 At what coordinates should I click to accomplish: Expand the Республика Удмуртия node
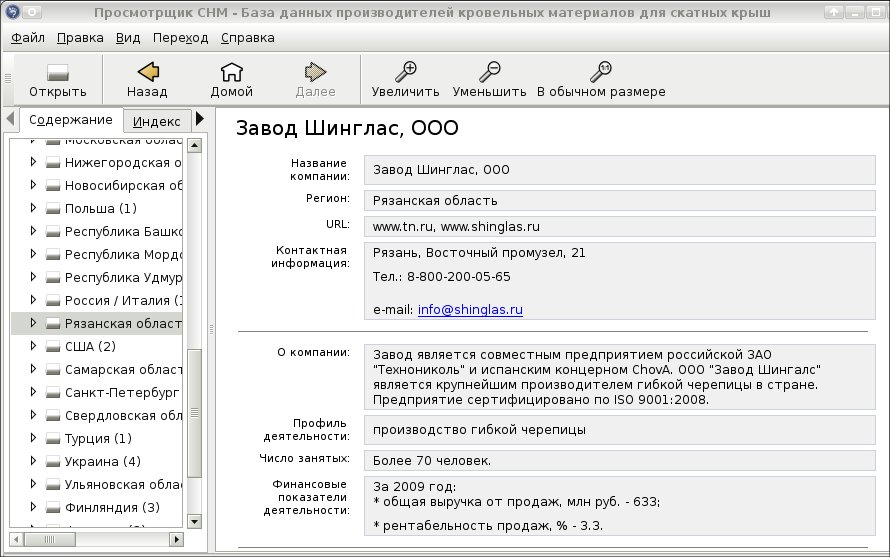33,277
